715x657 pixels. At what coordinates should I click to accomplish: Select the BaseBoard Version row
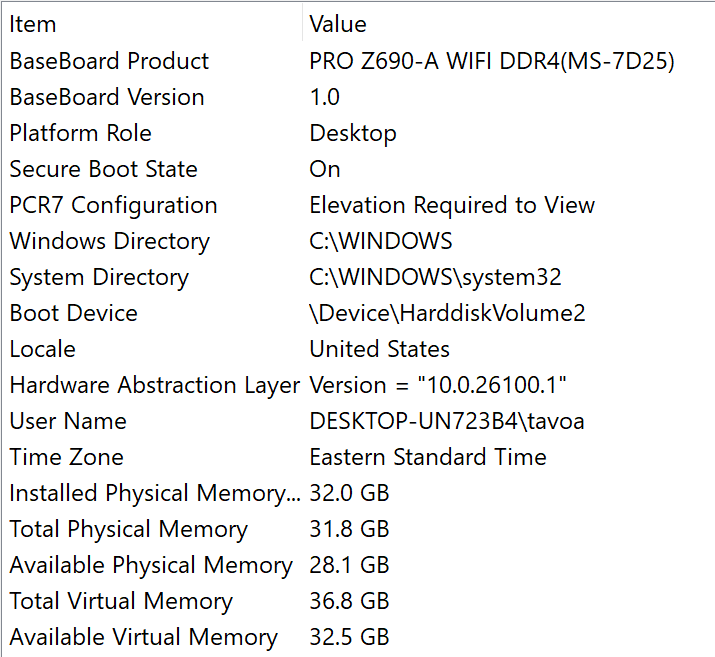(x=107, y=97)
